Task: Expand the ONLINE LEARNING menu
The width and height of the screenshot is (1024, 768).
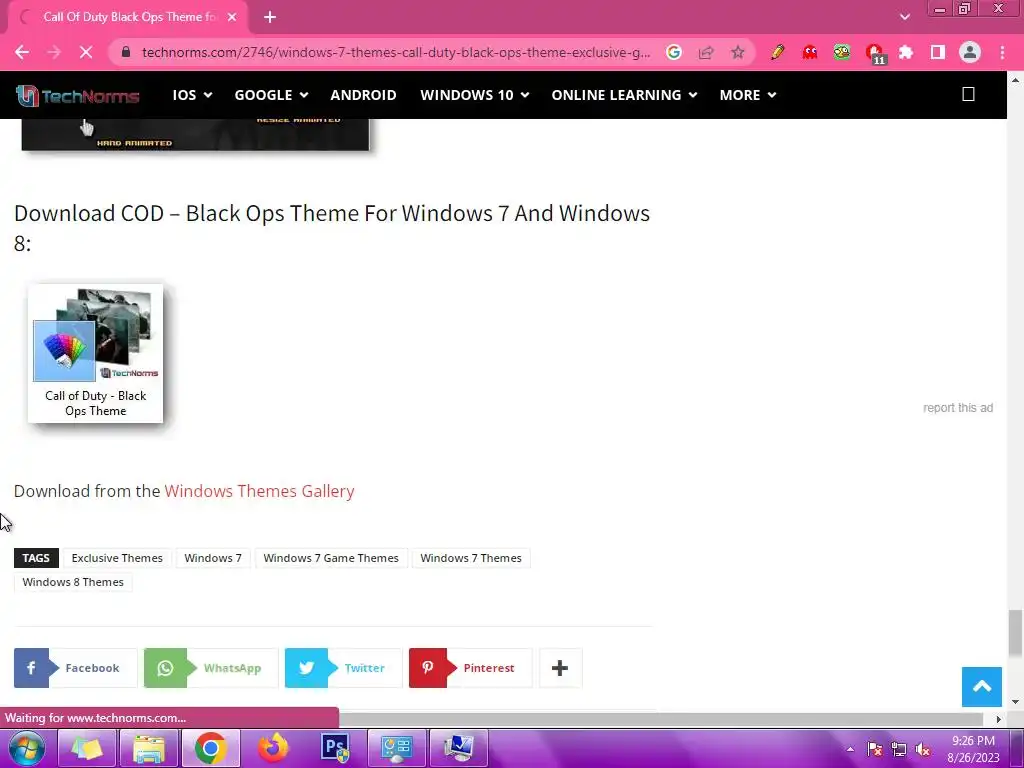Action: pyautogui.click(x=624, y=95)
